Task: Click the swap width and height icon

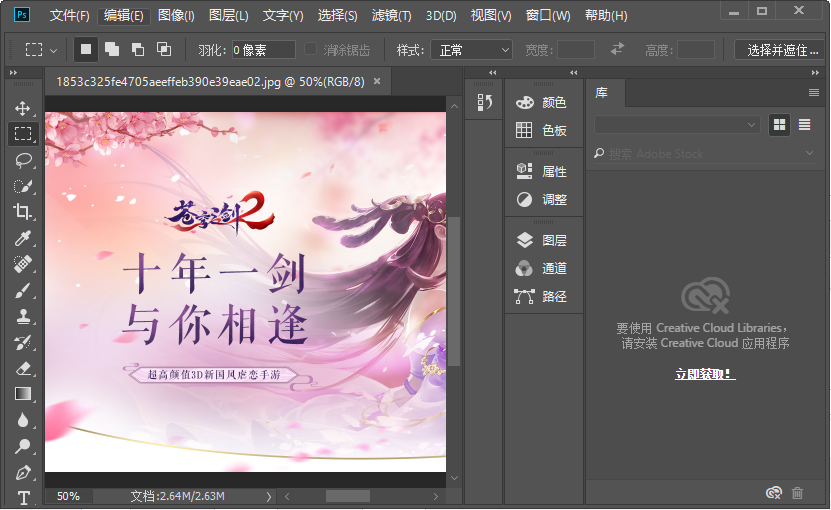Action: pyautogui.click(x=617, y=49)
